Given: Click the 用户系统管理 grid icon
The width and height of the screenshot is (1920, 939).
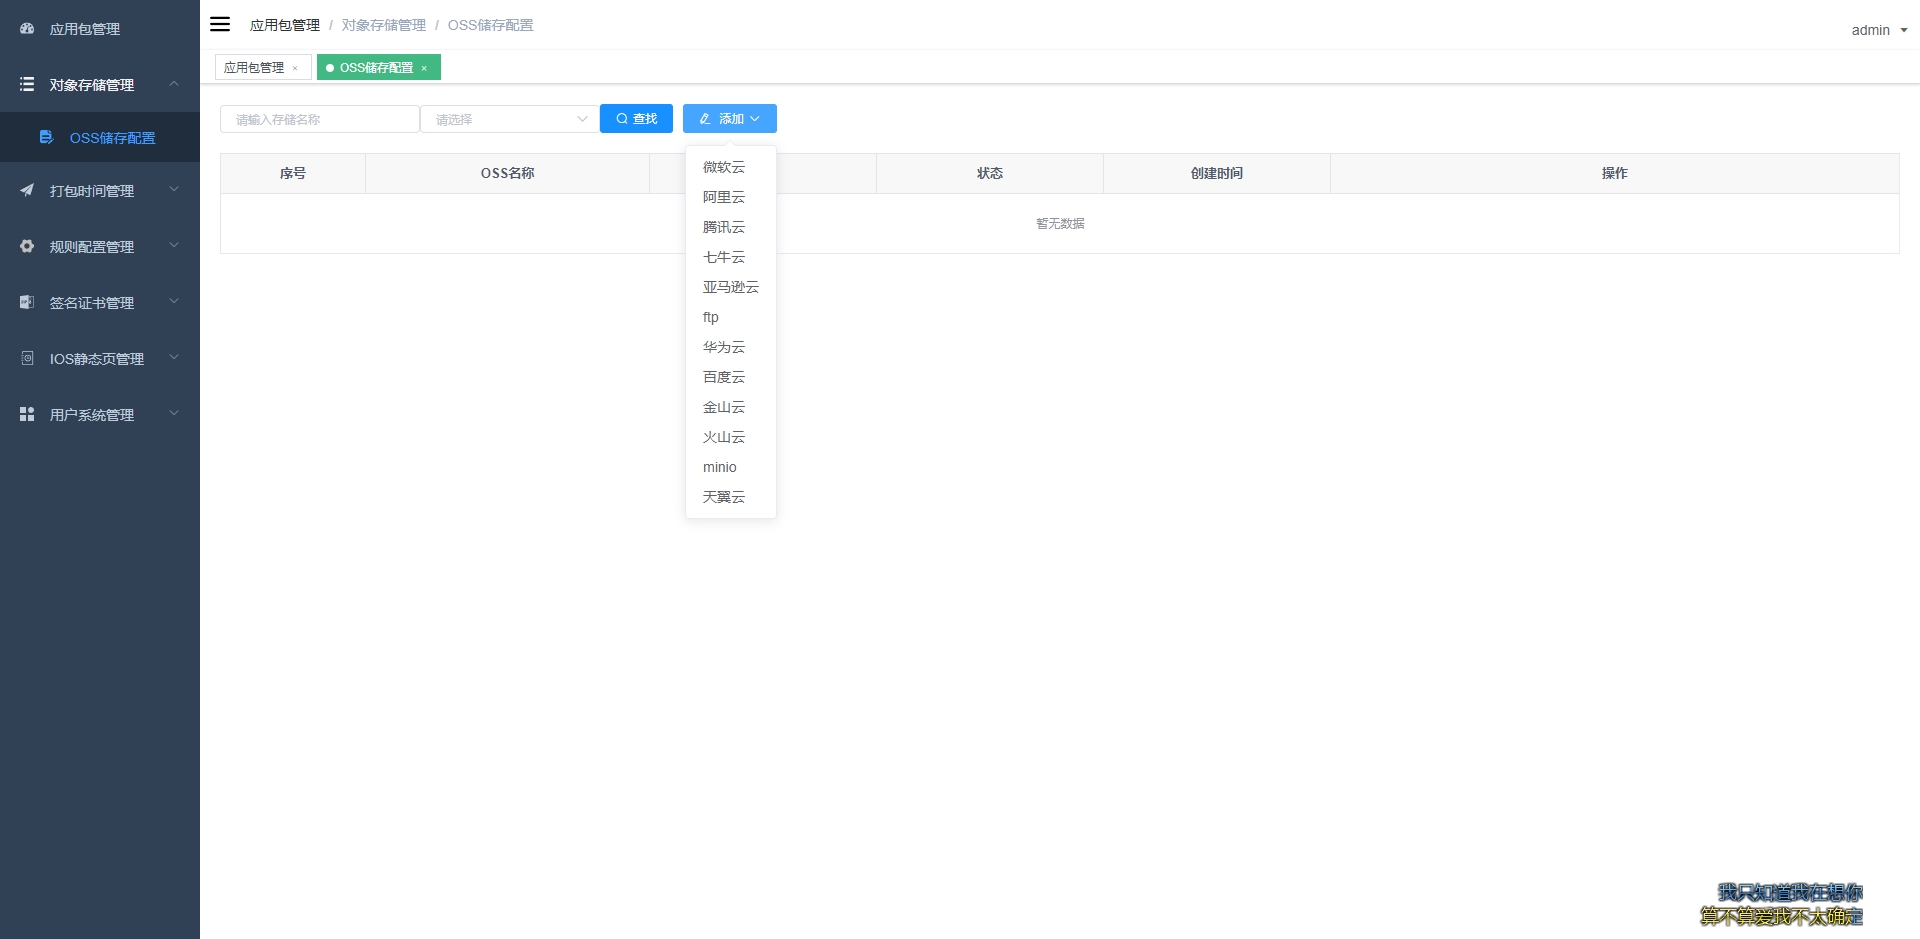Looking at the screenshot, I should click(x=27, y=414).
